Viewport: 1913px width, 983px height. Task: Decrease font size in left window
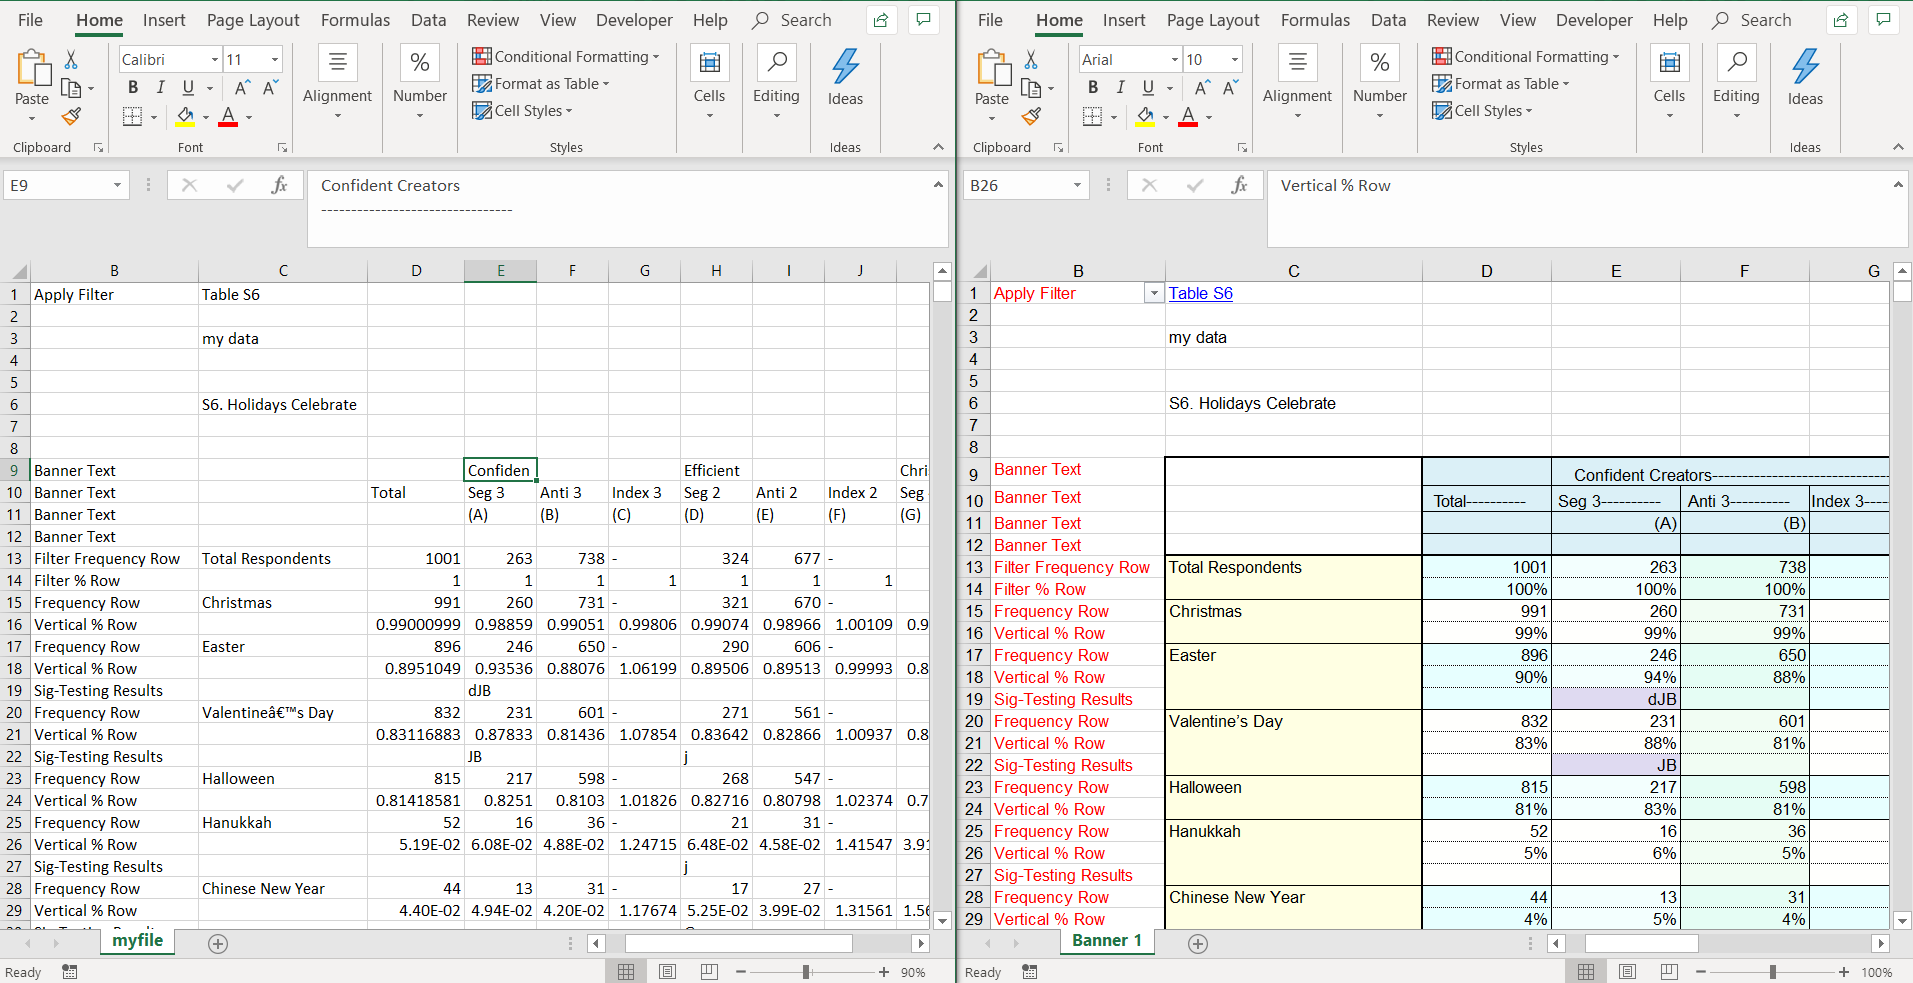269,88
